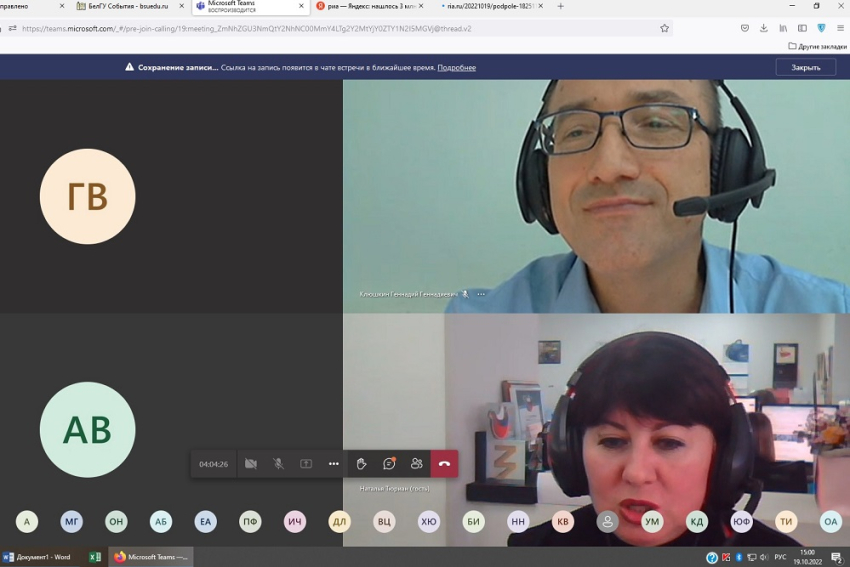Open the meeting chat conversation
The height and width of the screenshot is (567, 850).
tap(389, 464)
